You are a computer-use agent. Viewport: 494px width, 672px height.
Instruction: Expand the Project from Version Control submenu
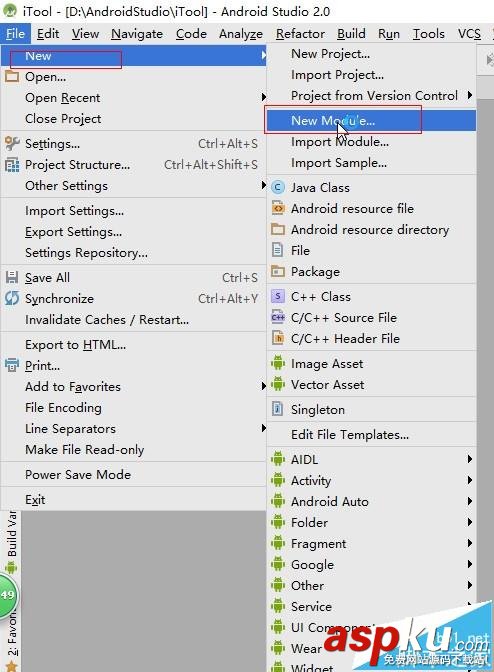point(470,95)
